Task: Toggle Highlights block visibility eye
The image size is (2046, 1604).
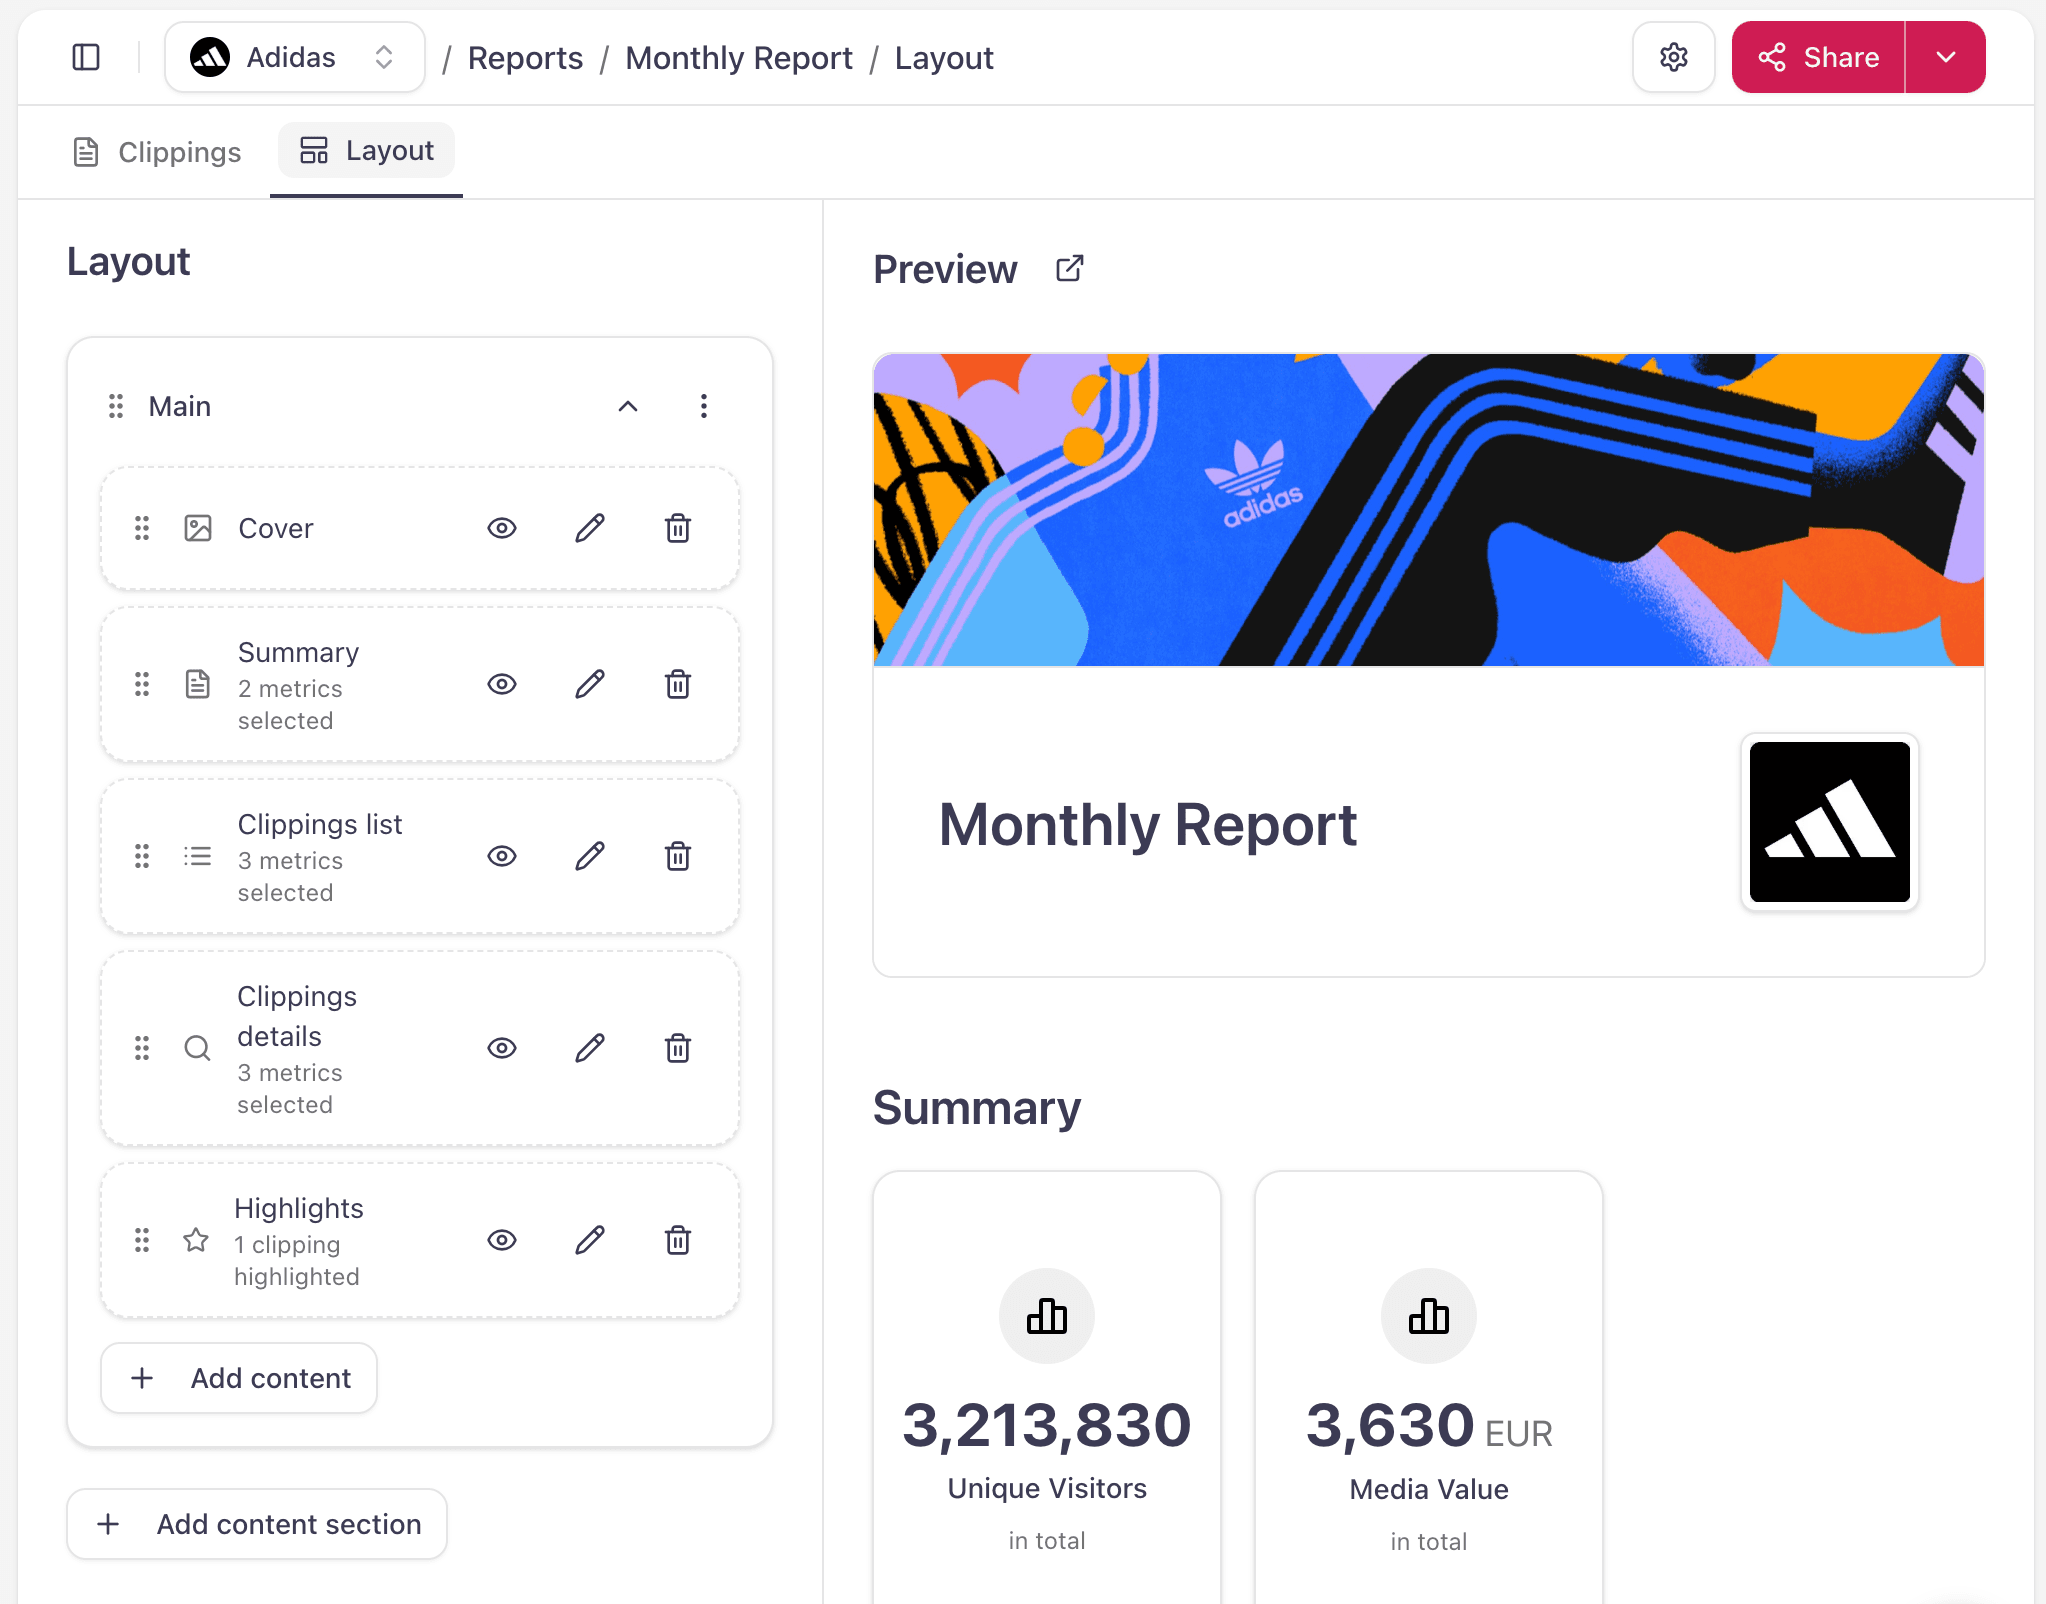Action: click(x=502, y=1240)
